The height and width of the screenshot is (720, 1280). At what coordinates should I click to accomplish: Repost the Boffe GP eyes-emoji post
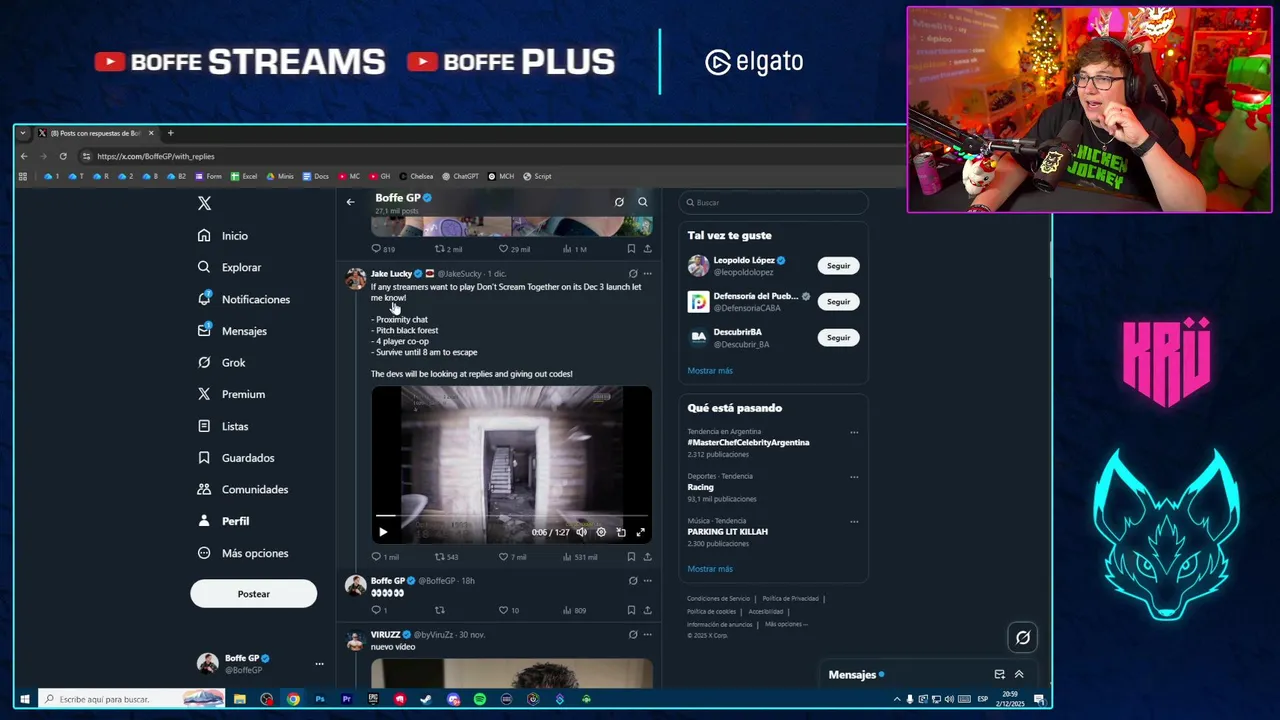click(x=439, y=610)
